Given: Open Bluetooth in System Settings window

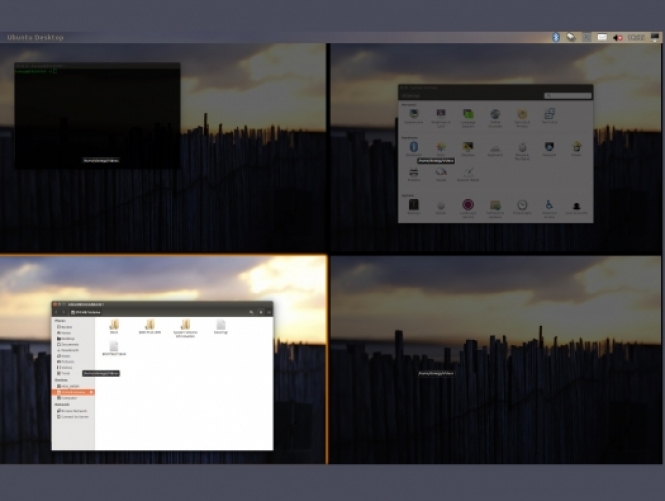Looking at the screenshot, I should (413, 148).
